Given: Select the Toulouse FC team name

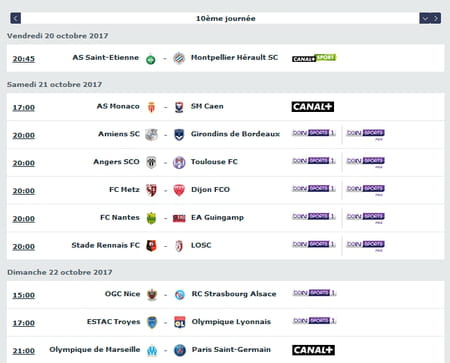Looking at the screenshot, I should tap(214, 162).
